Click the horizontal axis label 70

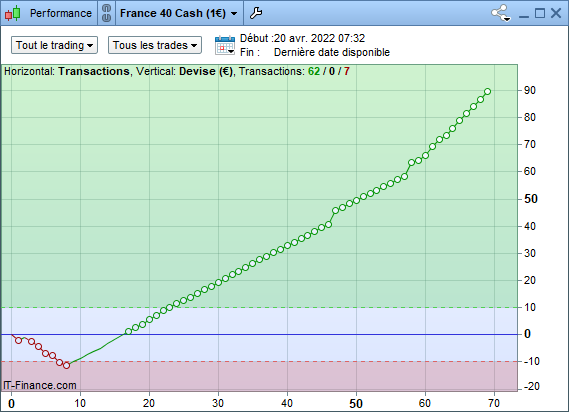click(494, 403)
